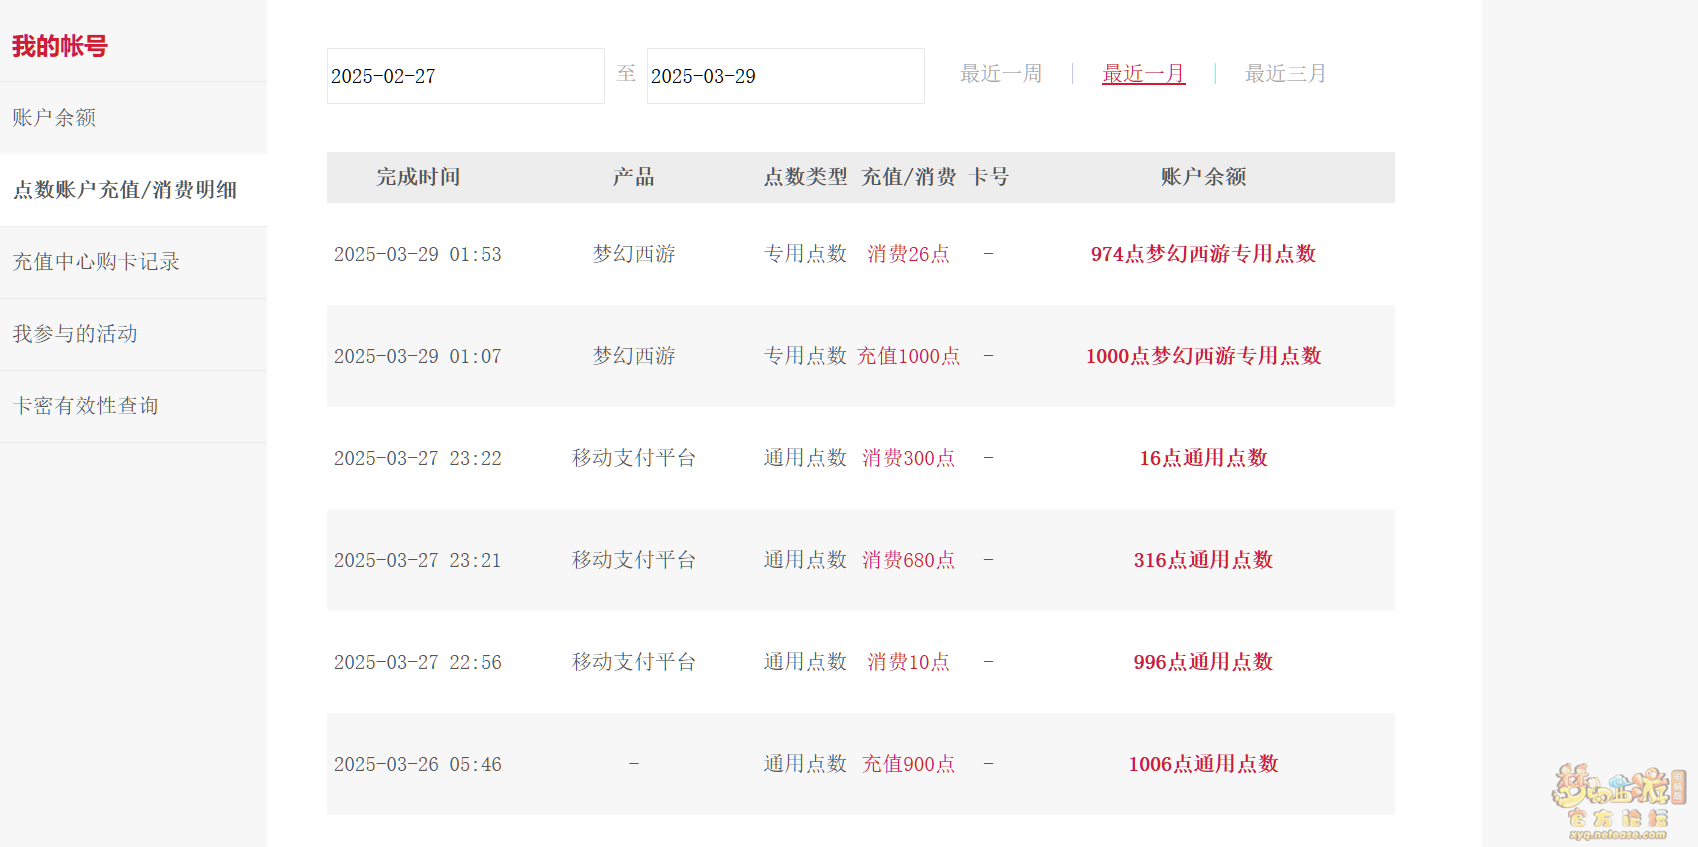Click 通用点数 in the 23:22 row
This screenshot has width=1698, height=847.
pyautogui.click(x=806, y=458)
